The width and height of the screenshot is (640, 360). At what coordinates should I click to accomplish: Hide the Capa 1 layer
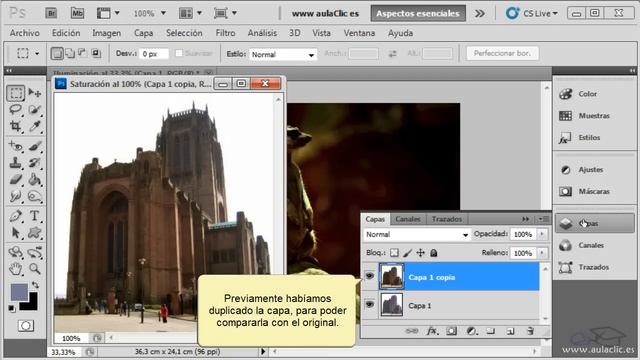(x=370, y=304)
